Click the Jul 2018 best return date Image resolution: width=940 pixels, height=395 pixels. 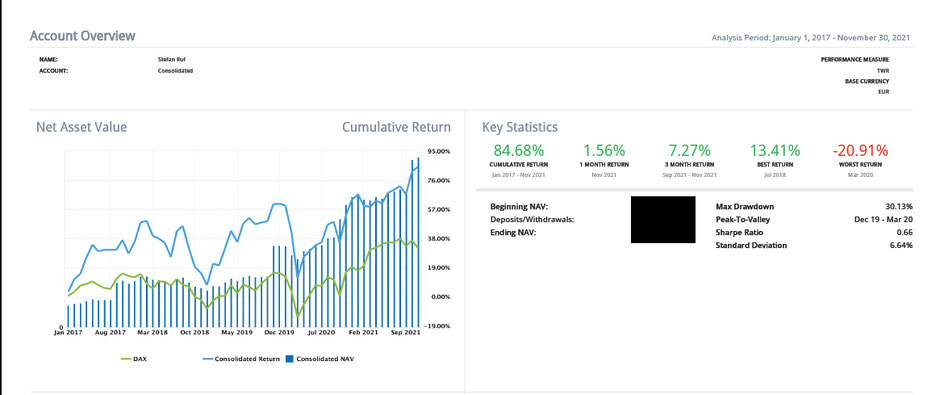[775, 174]
